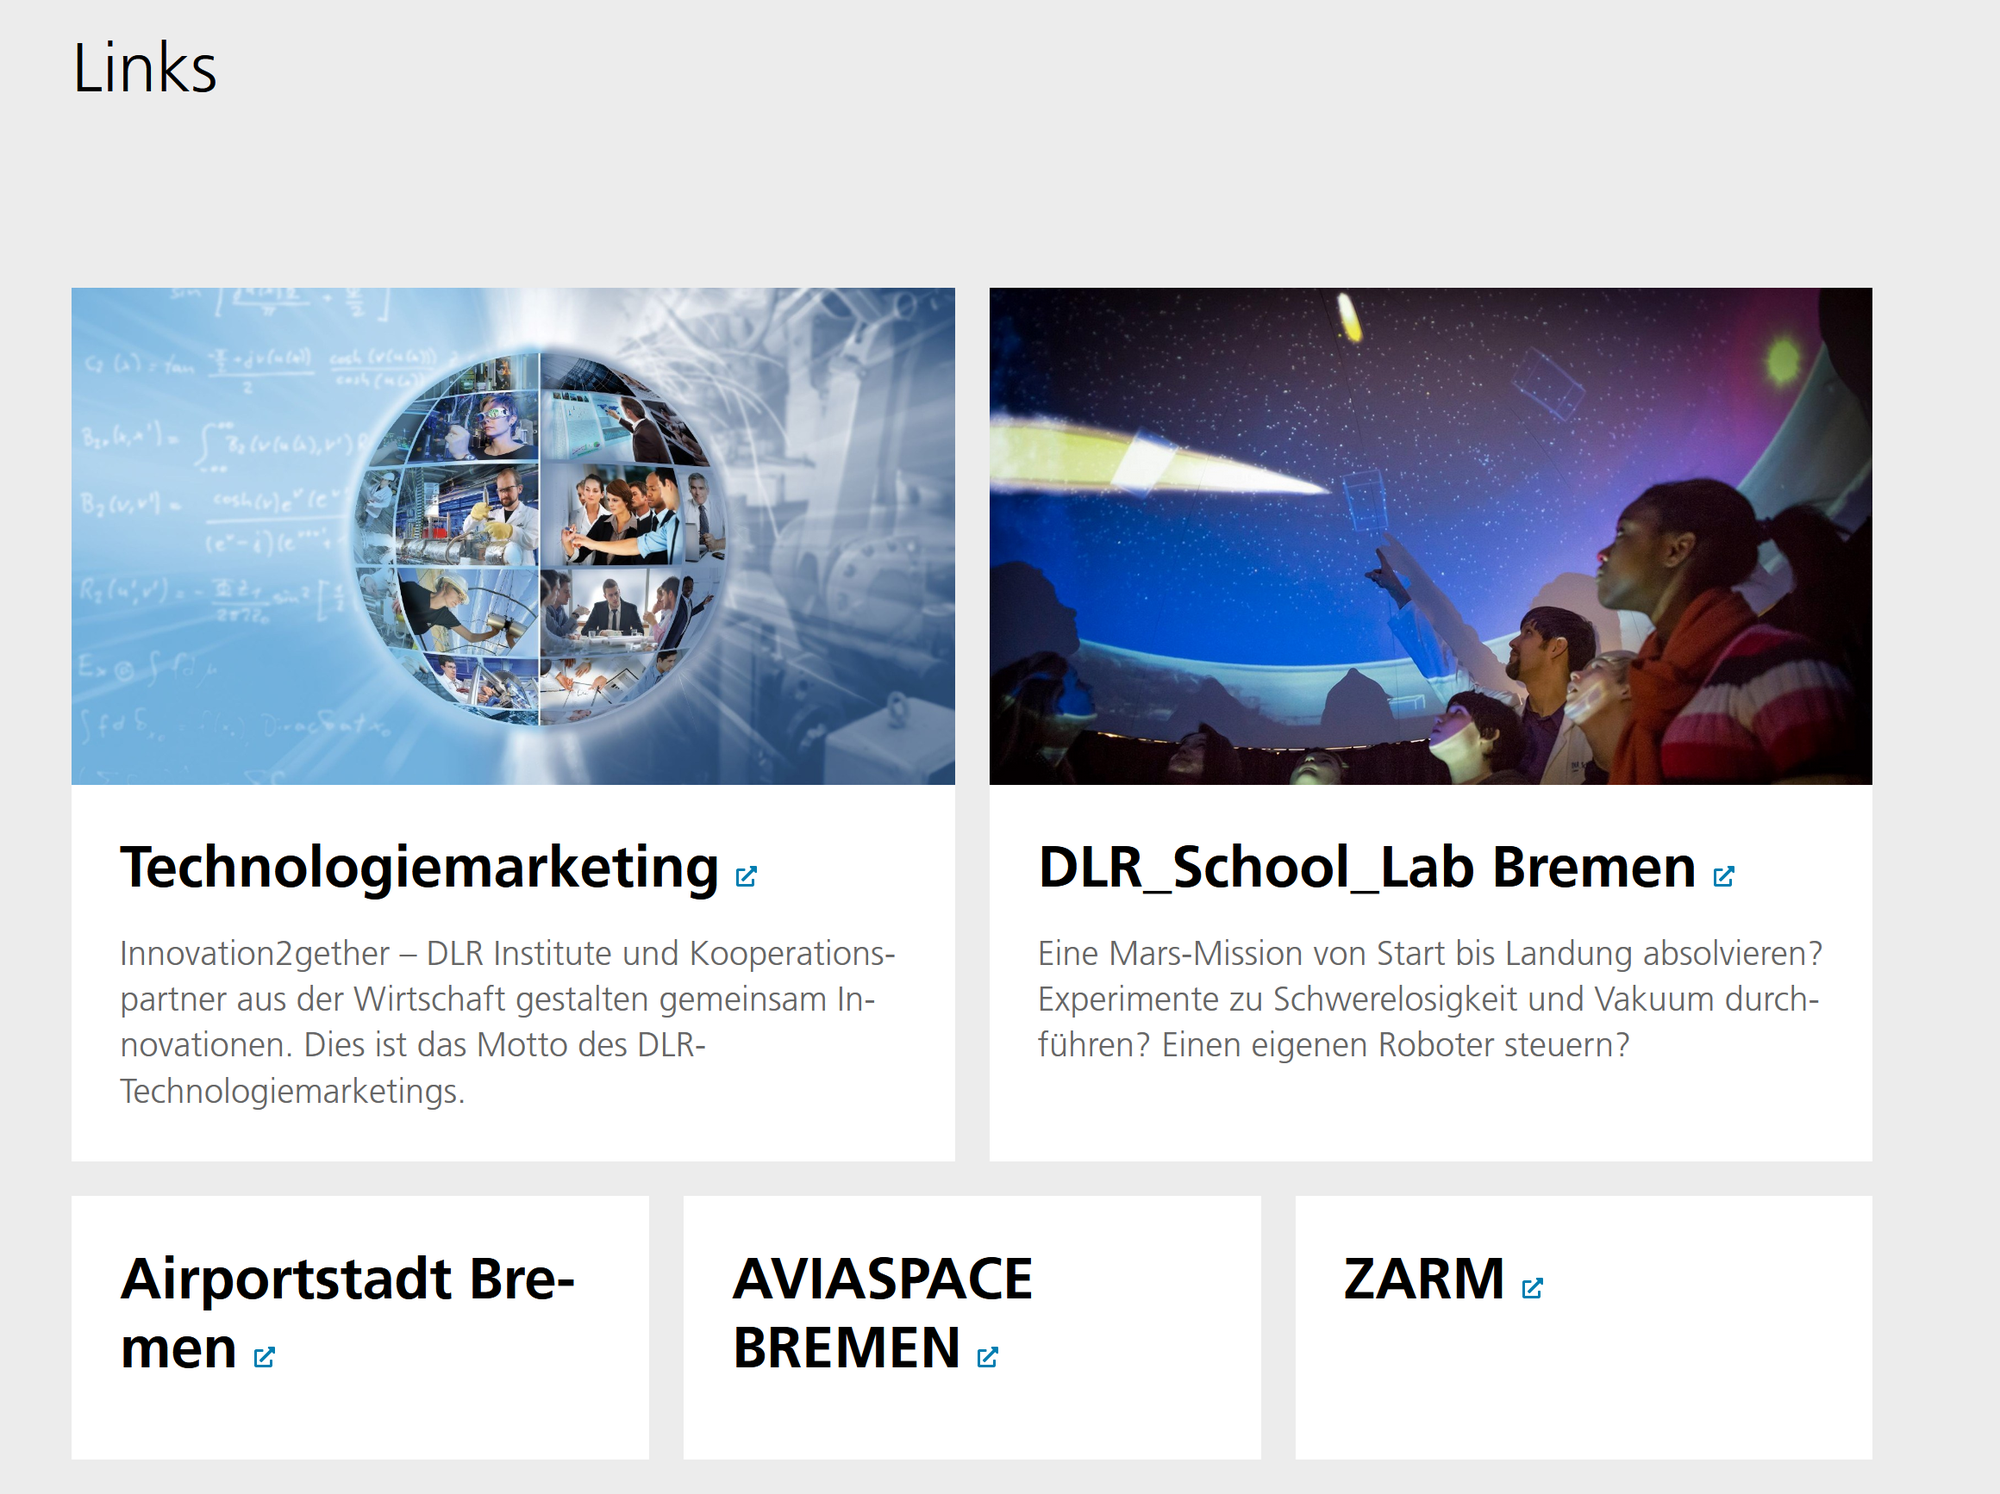Click the word Innovation2gether in the description
The height and width of the screenshot is (1494, 2000).
click(254, 954)
